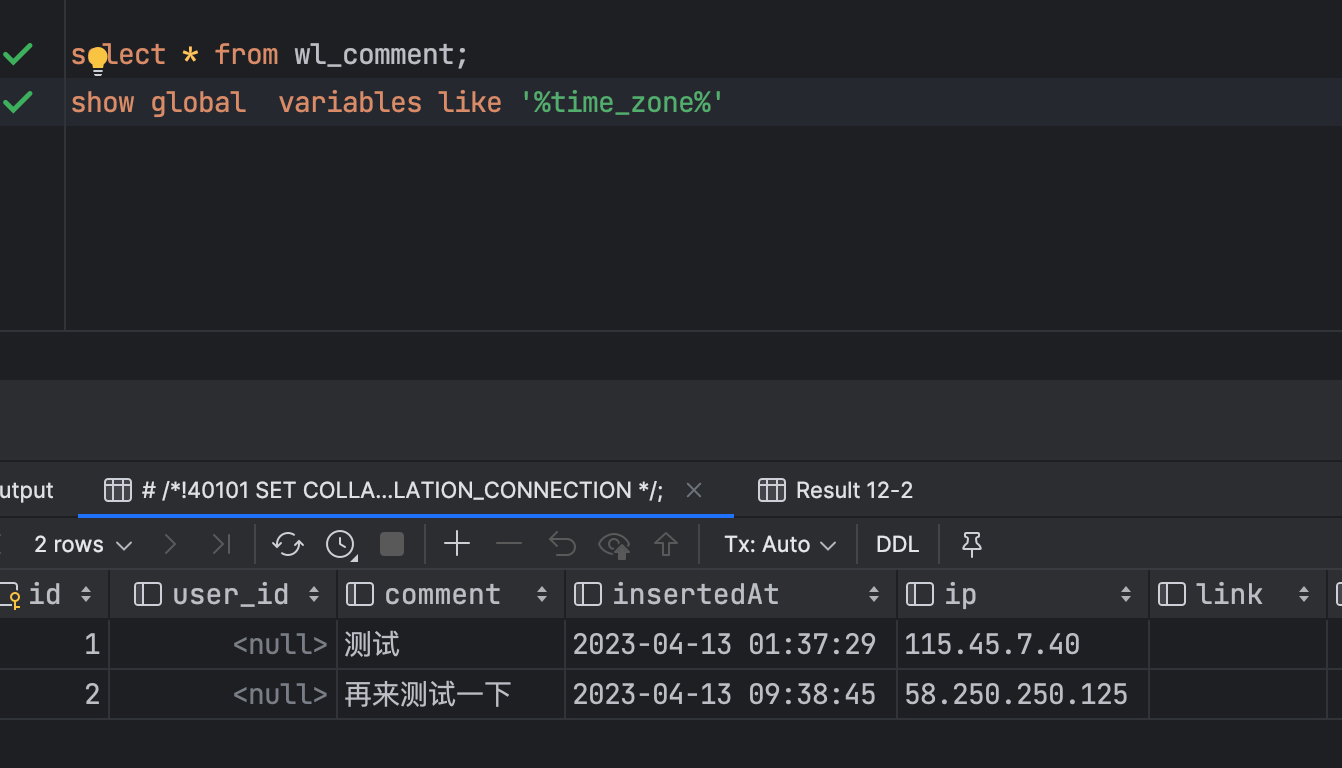
Task: Add a new row with the plus icon
Action: pyautogui.click(x=457, y=544)
